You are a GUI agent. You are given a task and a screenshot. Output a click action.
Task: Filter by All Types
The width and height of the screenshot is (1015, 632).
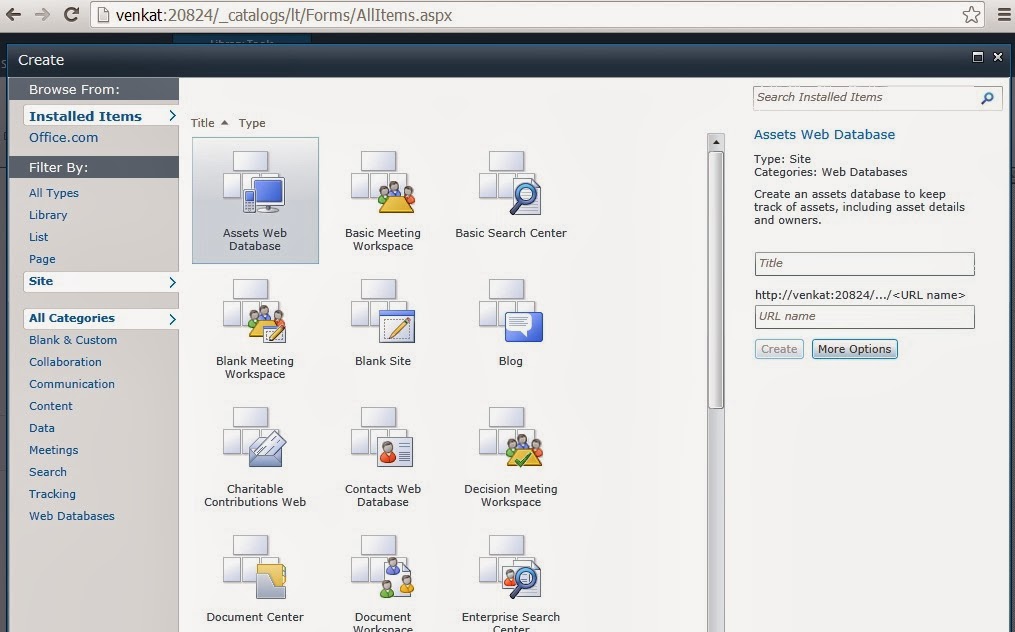click(54, 193)
